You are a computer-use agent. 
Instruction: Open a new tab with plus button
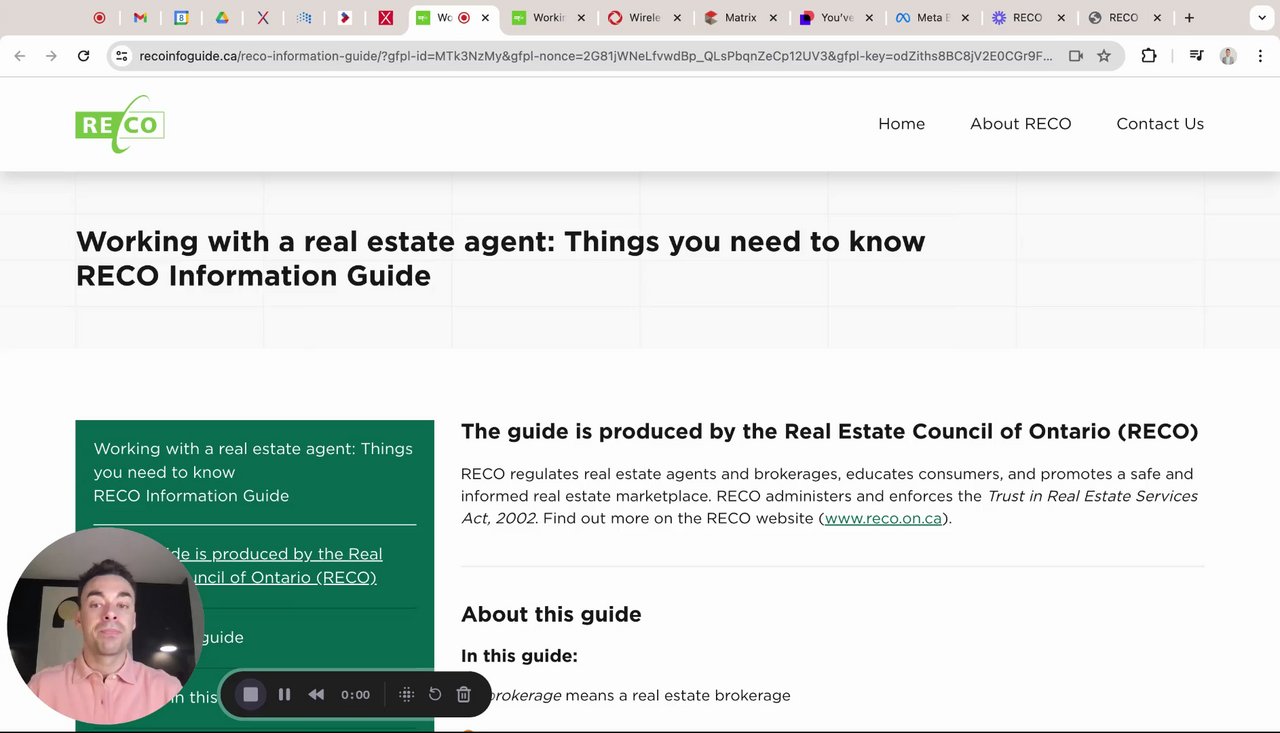point(1189,17)
